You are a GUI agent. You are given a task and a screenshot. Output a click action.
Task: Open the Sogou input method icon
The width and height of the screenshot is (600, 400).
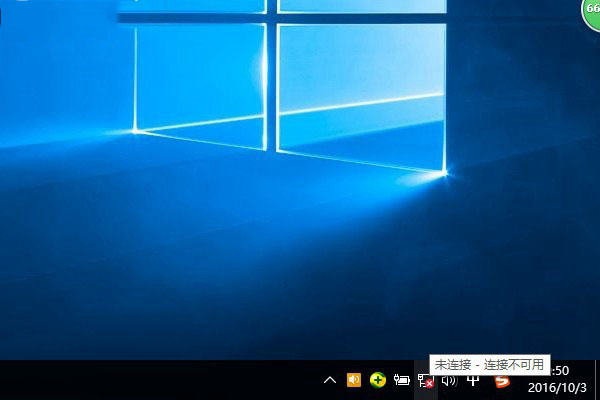pos(502,381)
